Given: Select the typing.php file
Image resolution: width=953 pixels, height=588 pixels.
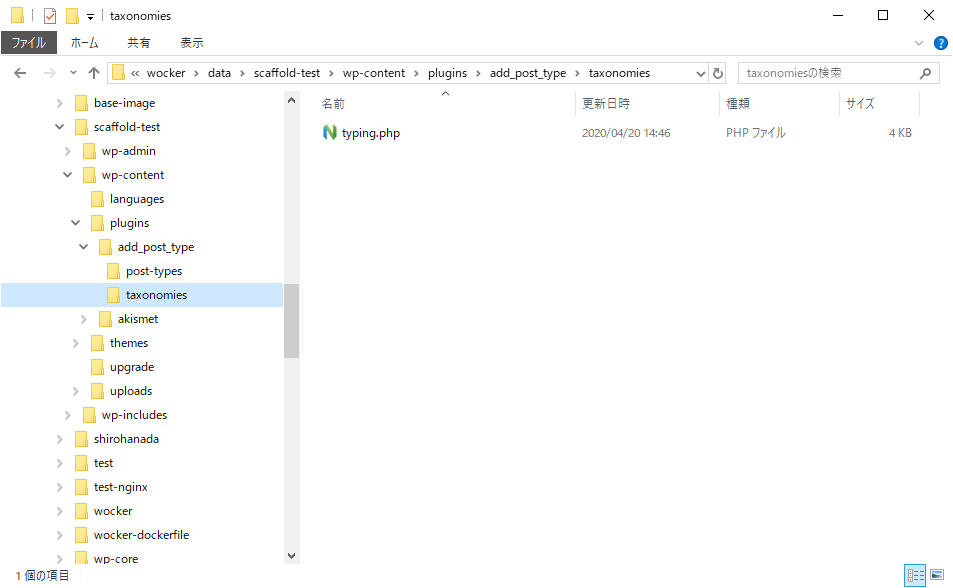Looking at the screenshot, I should (370, 133).
